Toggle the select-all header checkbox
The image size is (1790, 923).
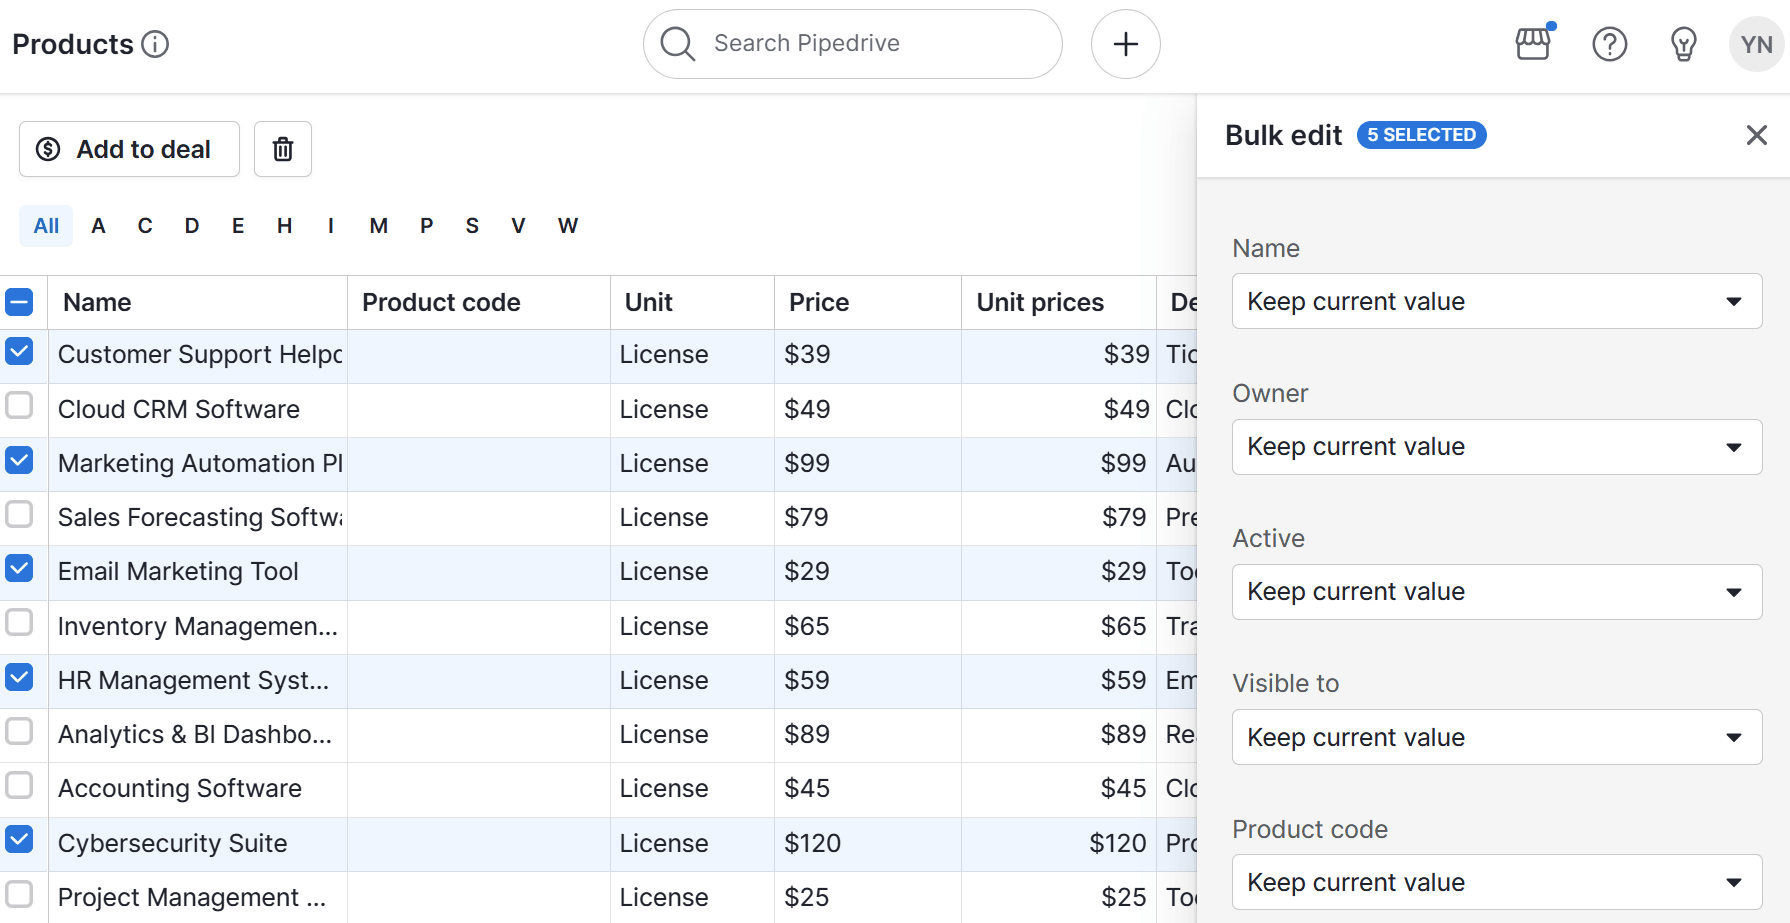point(19,302)
